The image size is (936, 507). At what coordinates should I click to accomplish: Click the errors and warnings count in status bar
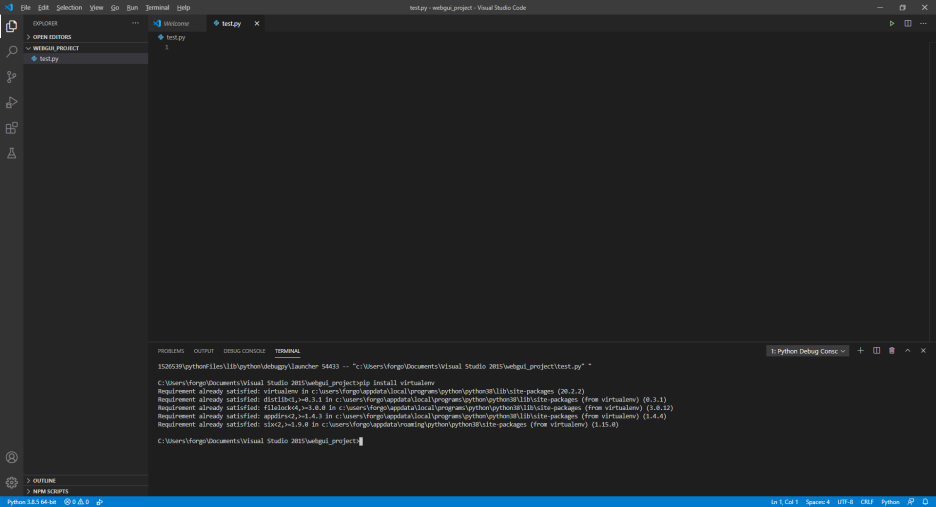[x=76, y=502]
